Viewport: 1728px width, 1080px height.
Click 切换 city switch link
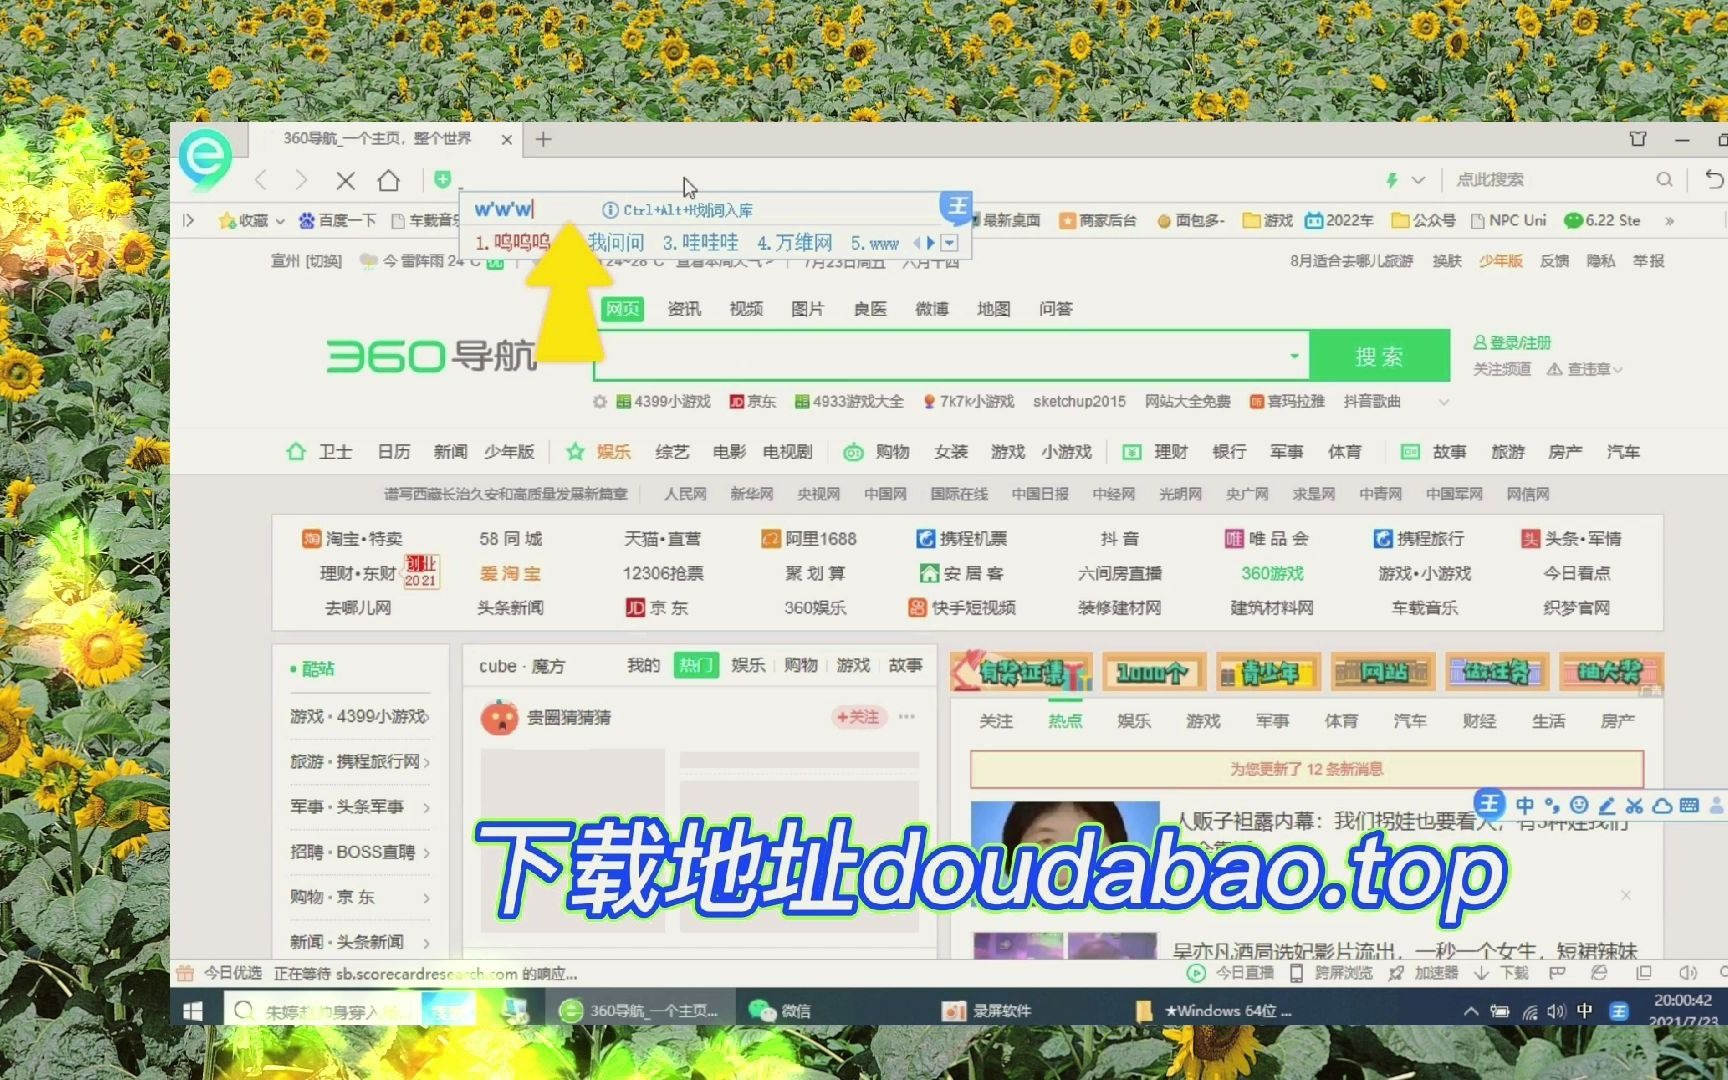click(x=326, y=261)
